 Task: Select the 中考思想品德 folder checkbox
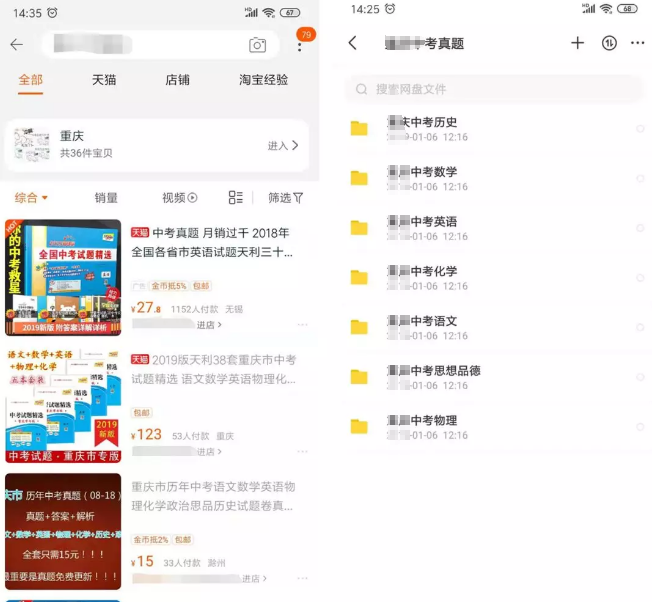[640, 377]
